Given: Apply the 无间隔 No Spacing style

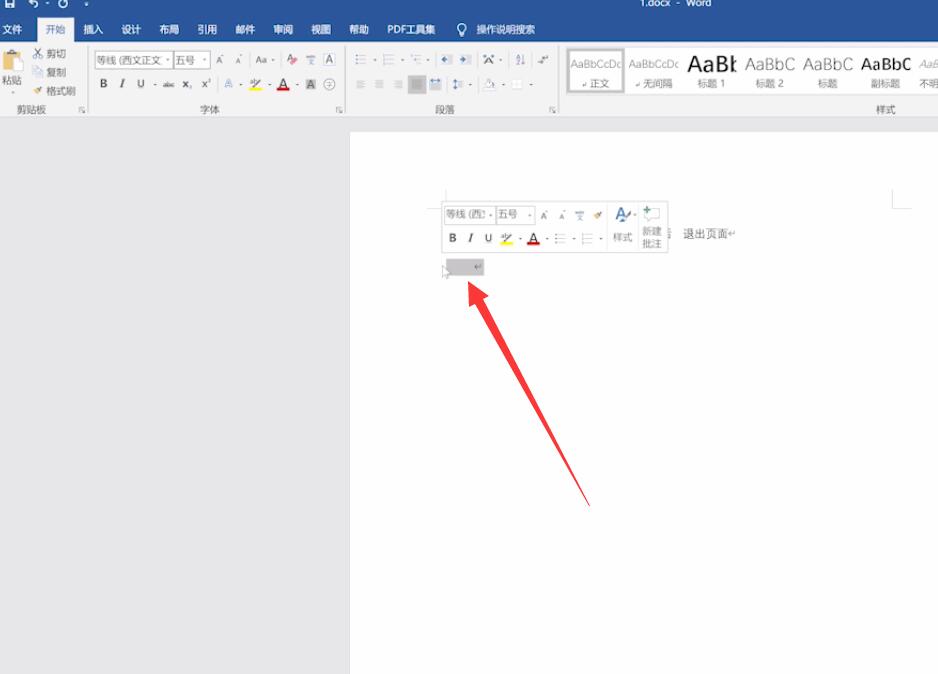Looking at the screenshot, I should click(x=653, y=71).
